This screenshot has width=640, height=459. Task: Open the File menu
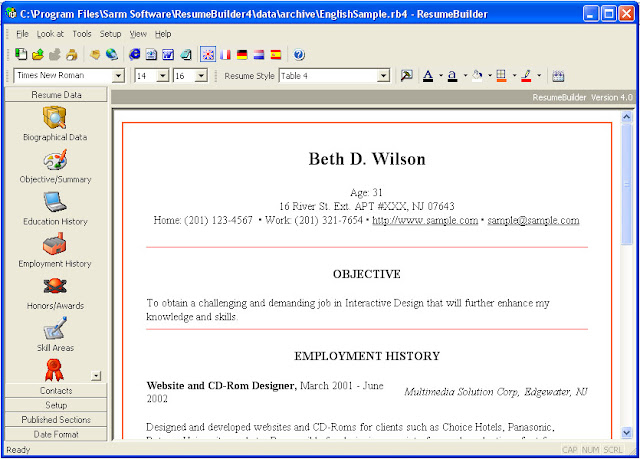pos(22,34)
